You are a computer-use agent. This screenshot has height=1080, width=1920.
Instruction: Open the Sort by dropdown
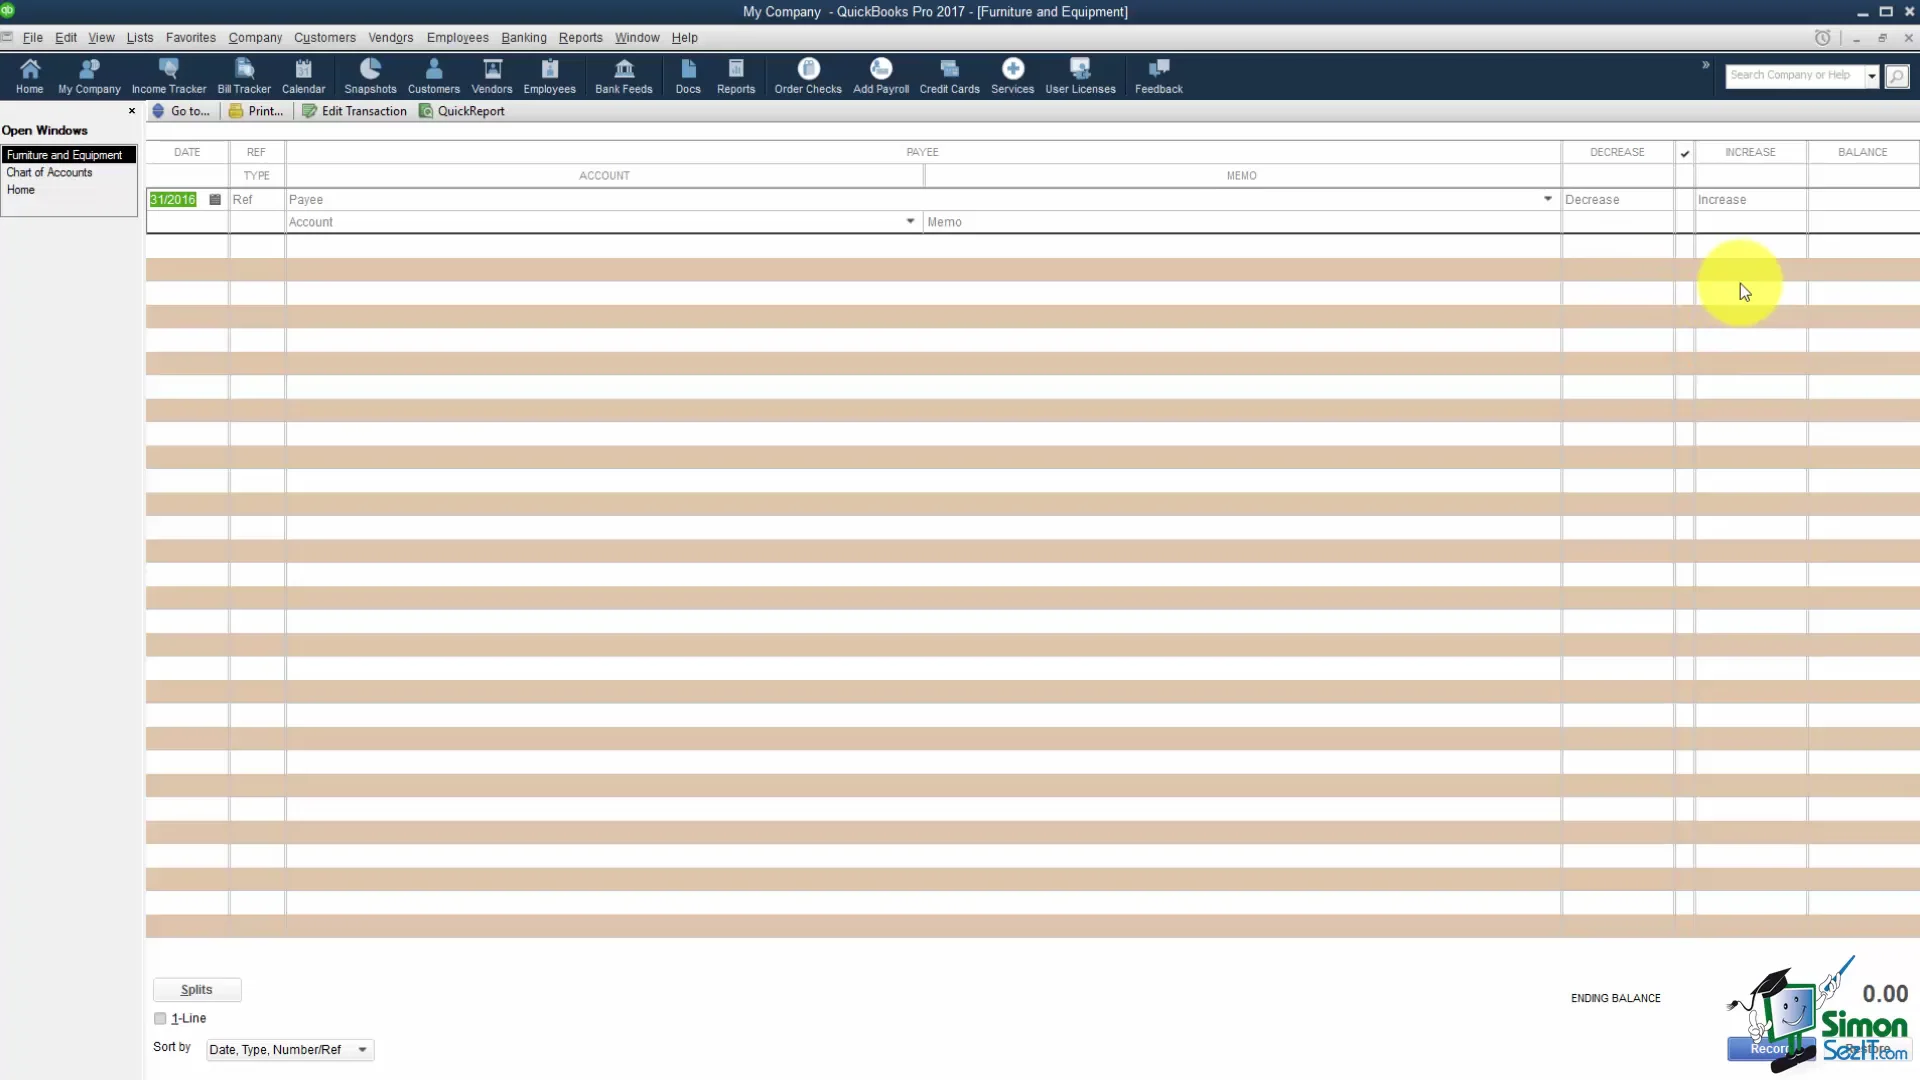pos(289,1050)
